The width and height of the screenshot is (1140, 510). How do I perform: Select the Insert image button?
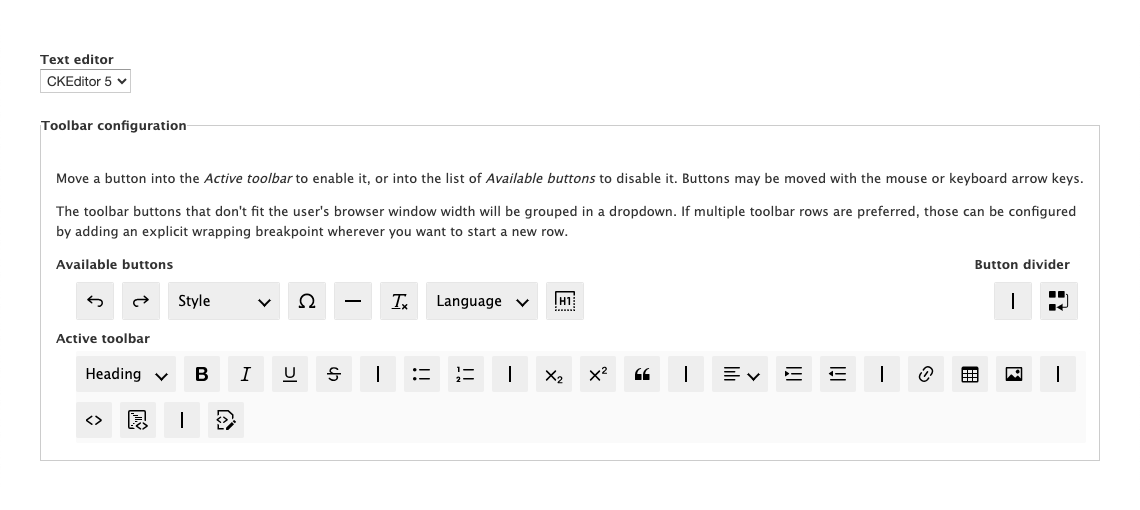[x=1013, y=374]
